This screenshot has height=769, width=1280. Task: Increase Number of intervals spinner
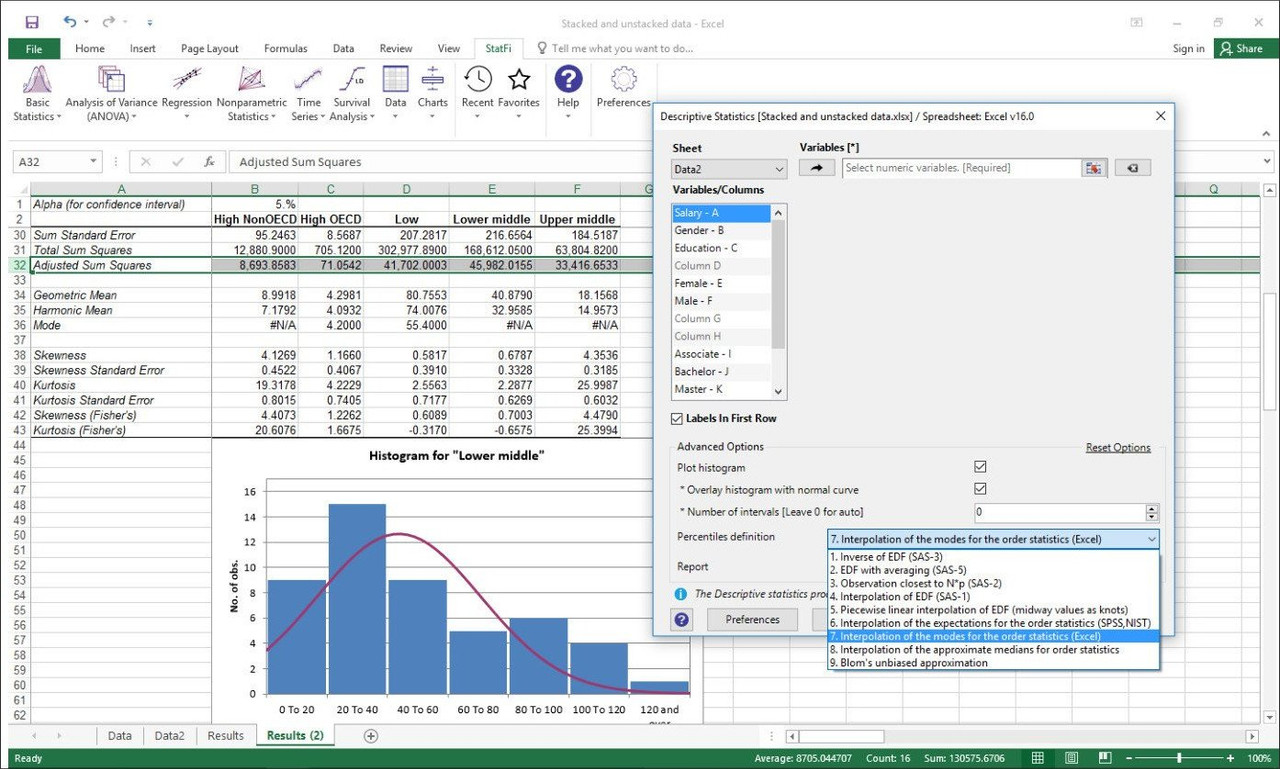click(1153, 508)
